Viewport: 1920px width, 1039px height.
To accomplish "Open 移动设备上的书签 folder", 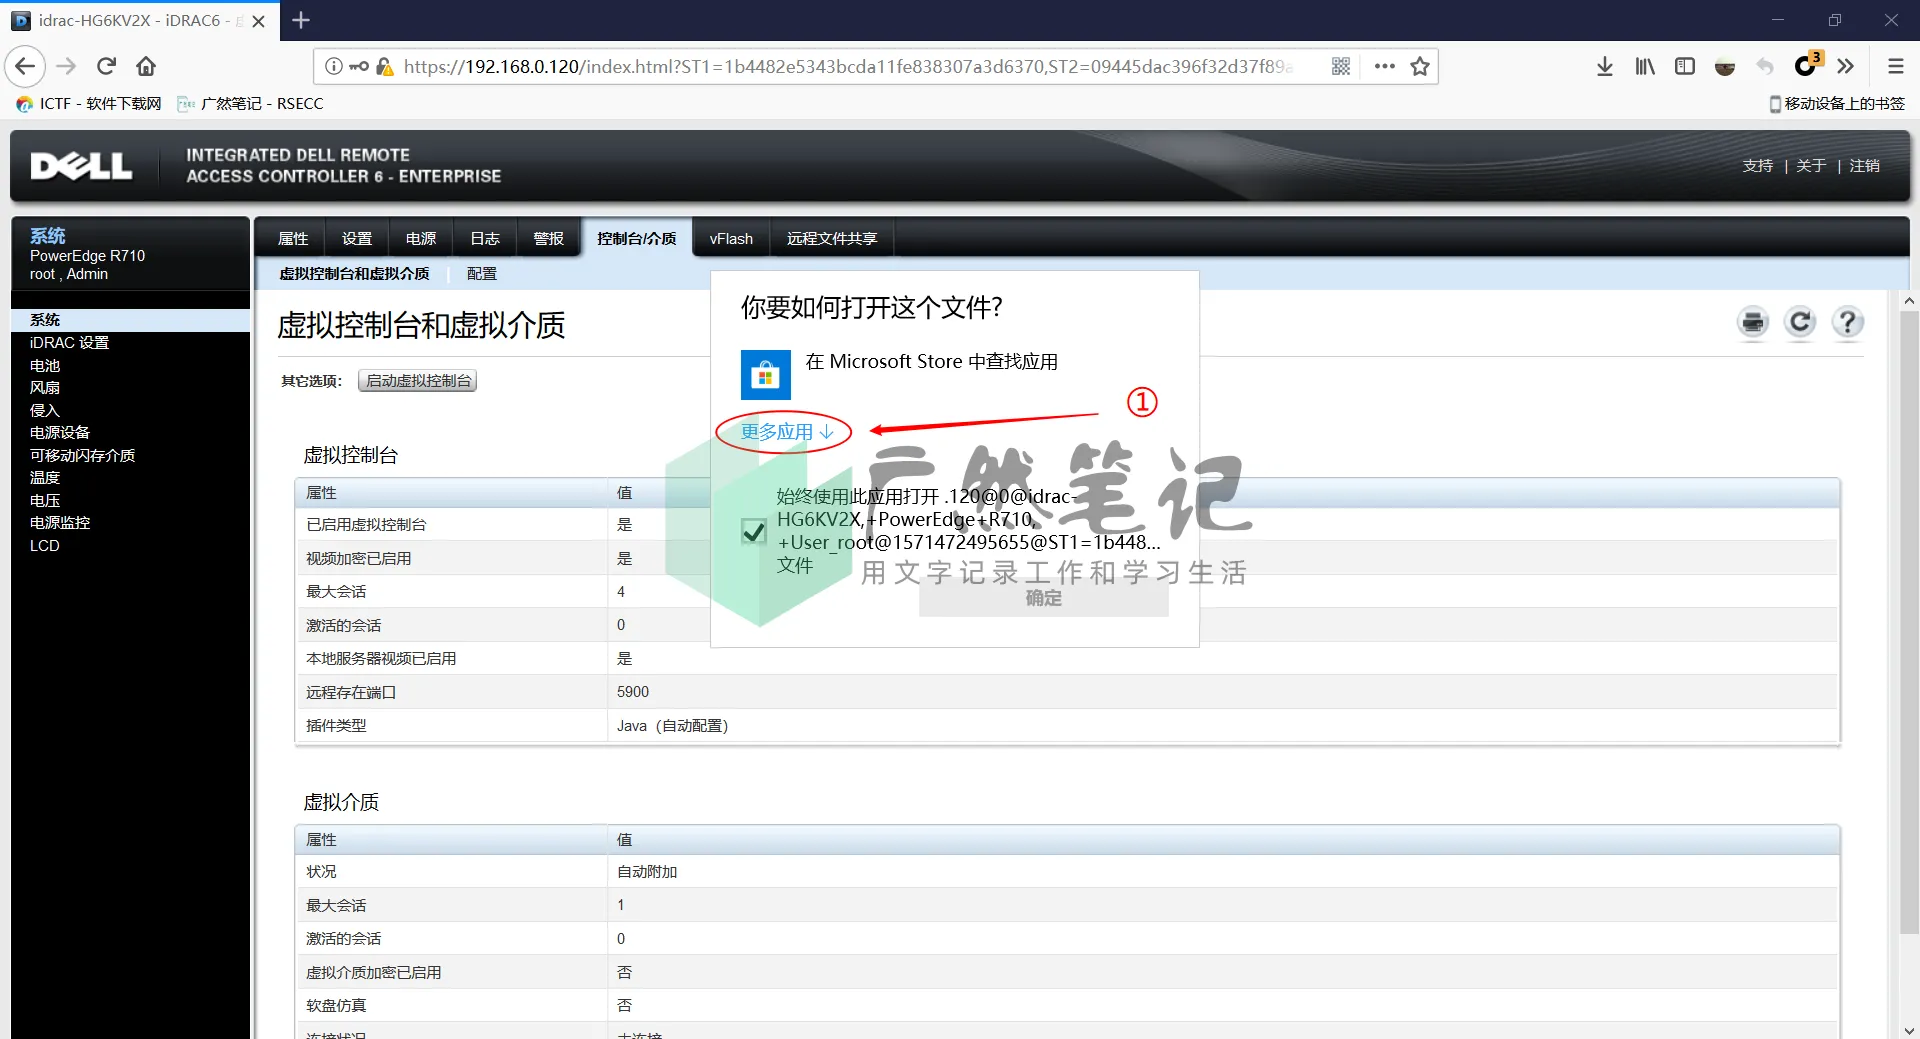I will [x=1837, y=104].
